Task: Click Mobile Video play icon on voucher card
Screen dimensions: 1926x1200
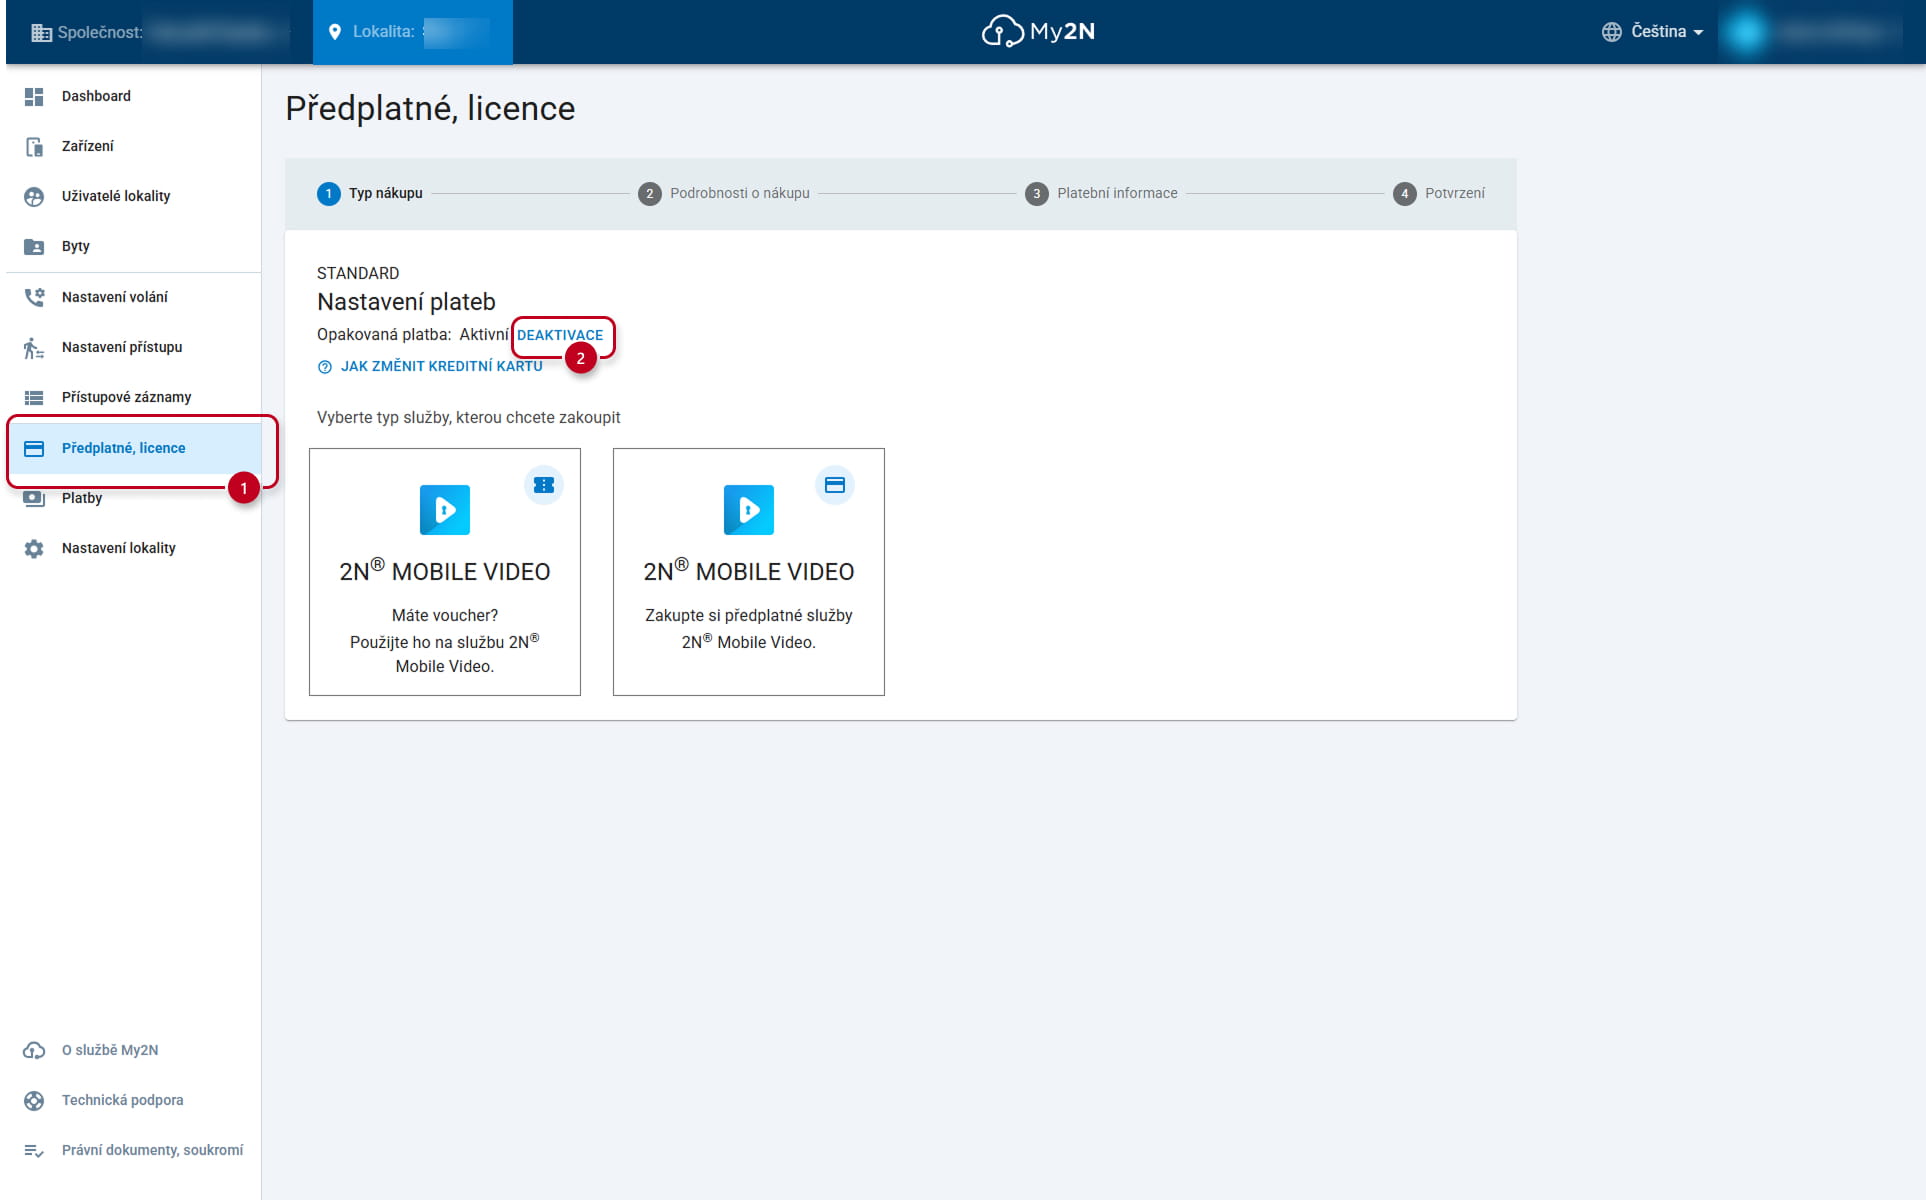Action: coord(445,510)
